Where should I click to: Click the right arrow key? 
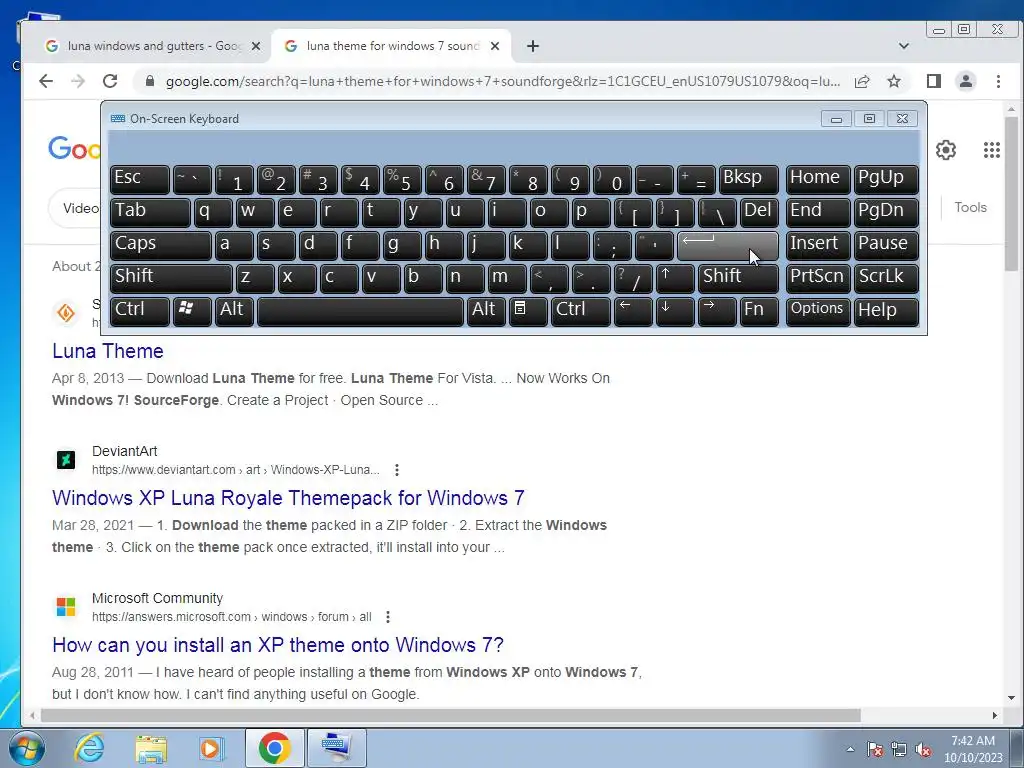[x=717, y=311]
